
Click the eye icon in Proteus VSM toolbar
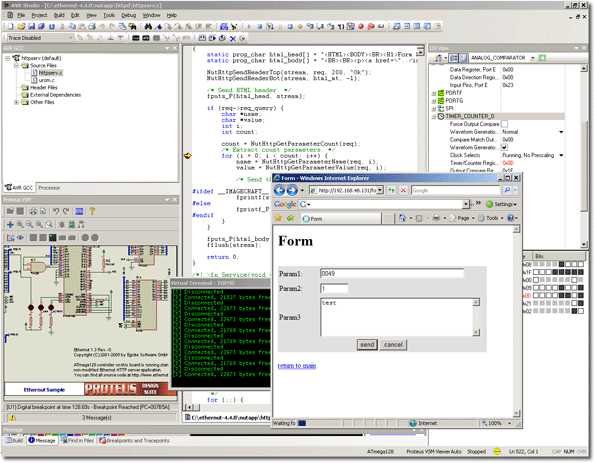(20, 238)
